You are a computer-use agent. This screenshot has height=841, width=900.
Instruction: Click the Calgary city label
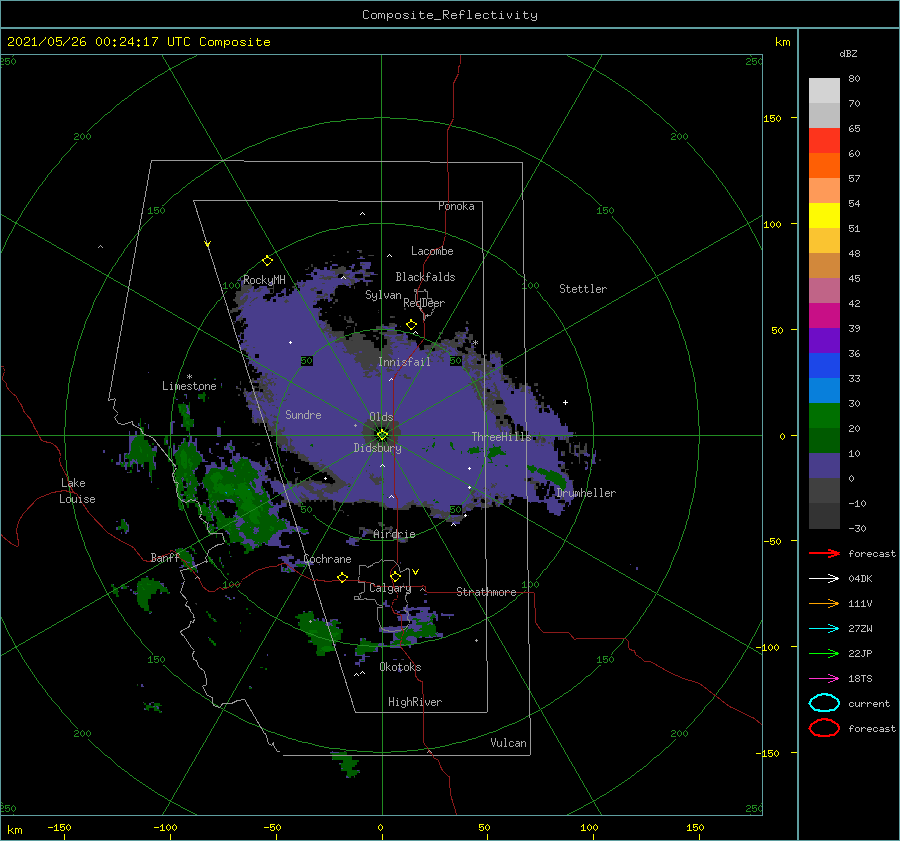pos(390,588)
